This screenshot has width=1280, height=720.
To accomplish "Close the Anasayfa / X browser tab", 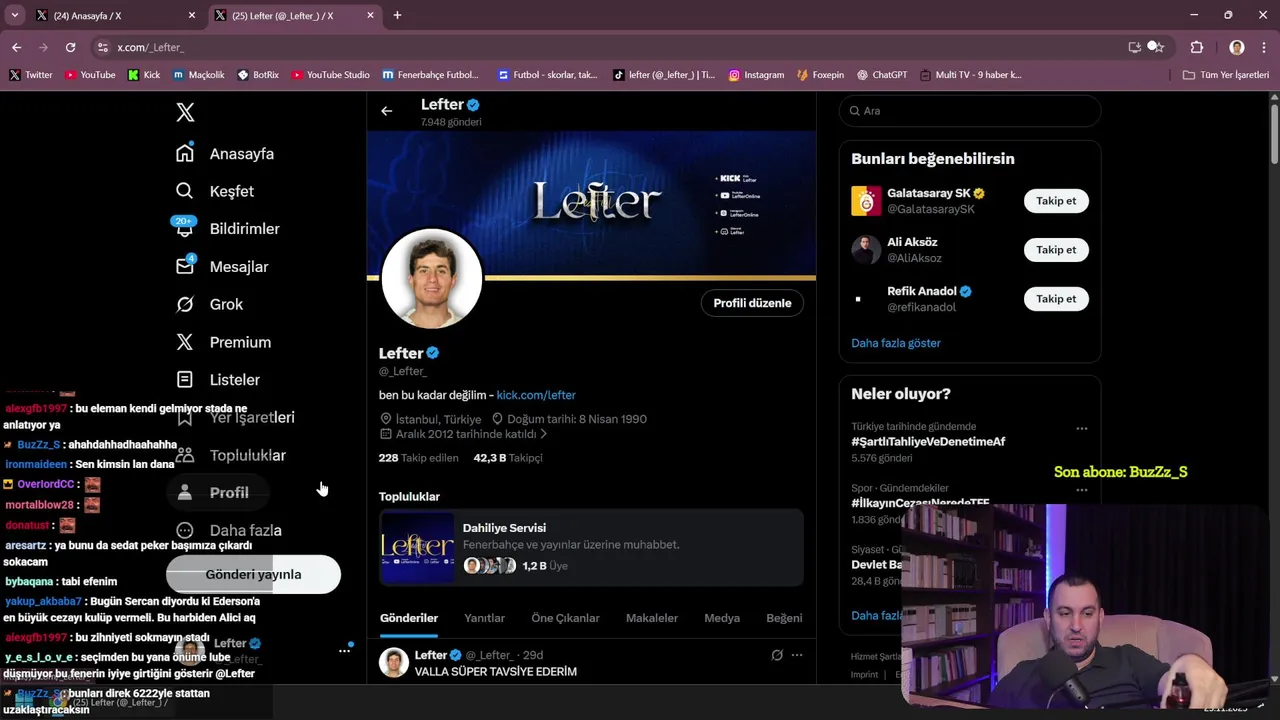I will pos(192,15).
